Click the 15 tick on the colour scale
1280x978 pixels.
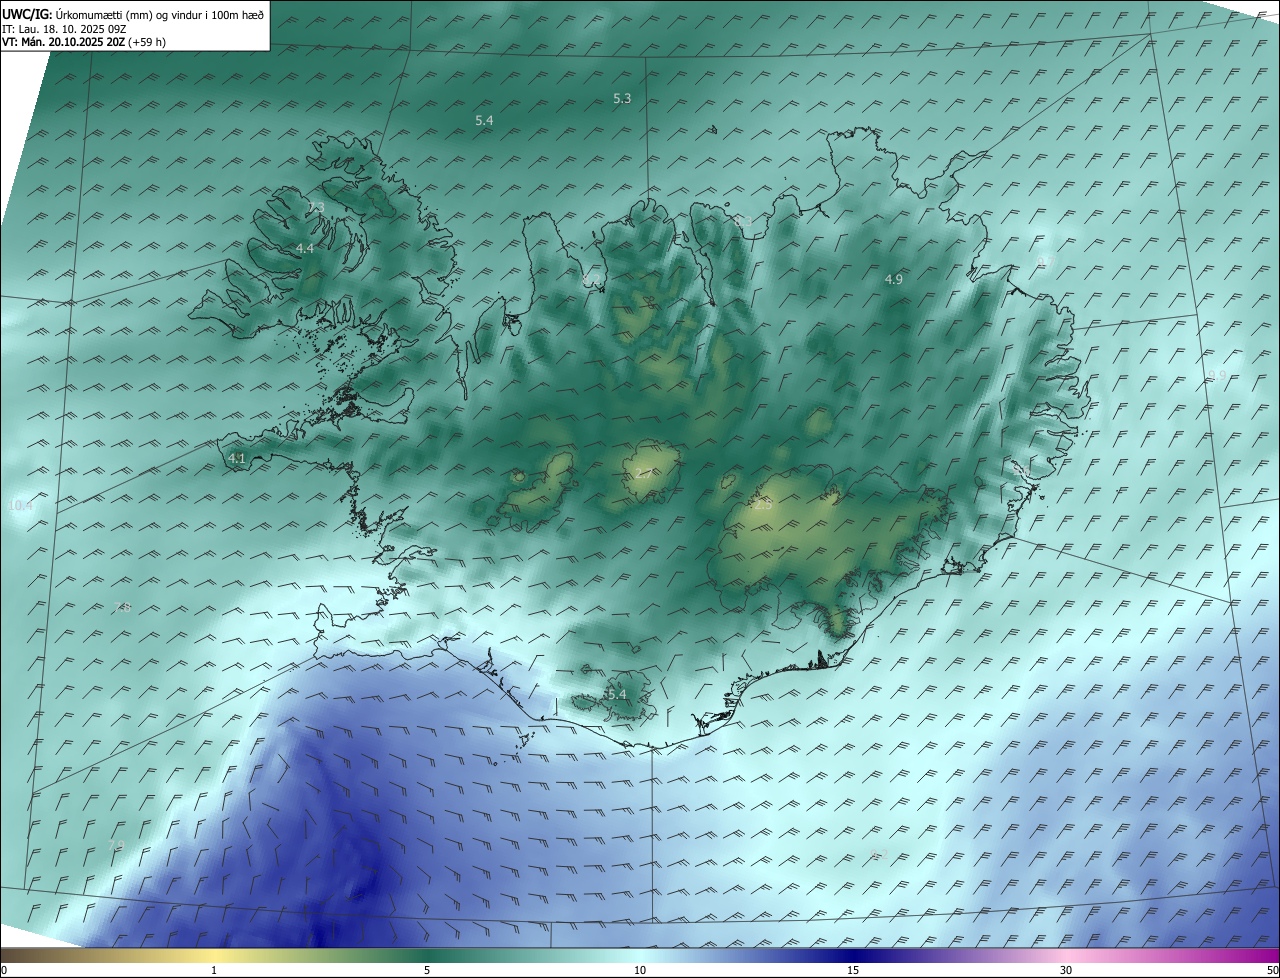(853, 970)
